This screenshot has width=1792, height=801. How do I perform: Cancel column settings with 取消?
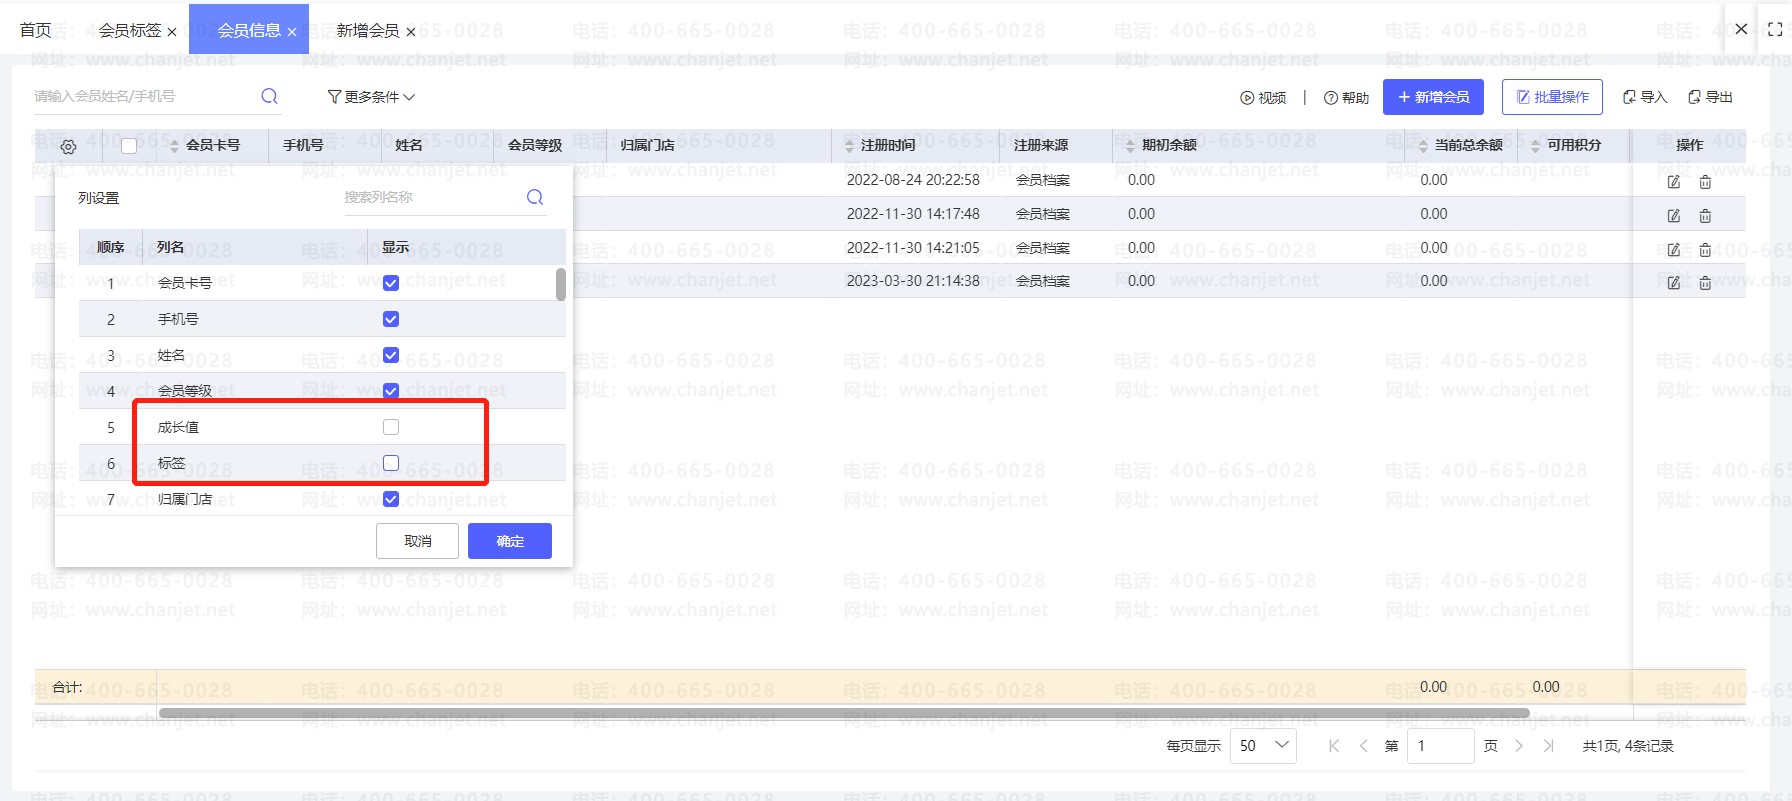pyautogui.click(x=417, y=541)
